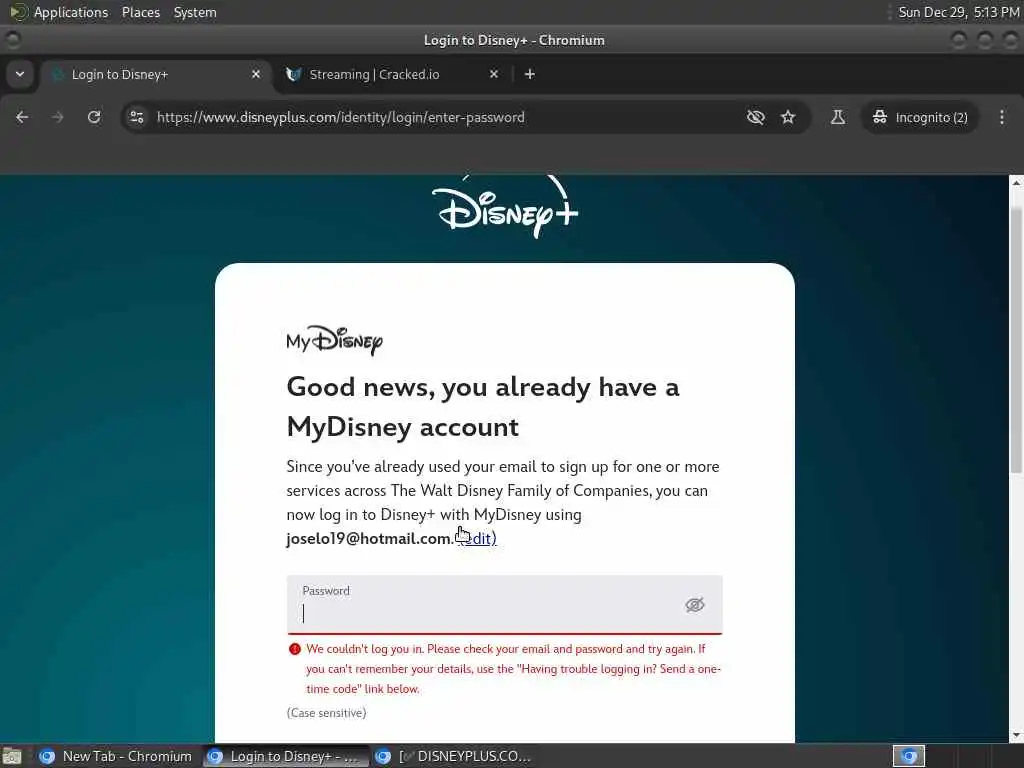
Task: Click the 'We couldn't log you in' error message
Action: click(x=513, y=669)
